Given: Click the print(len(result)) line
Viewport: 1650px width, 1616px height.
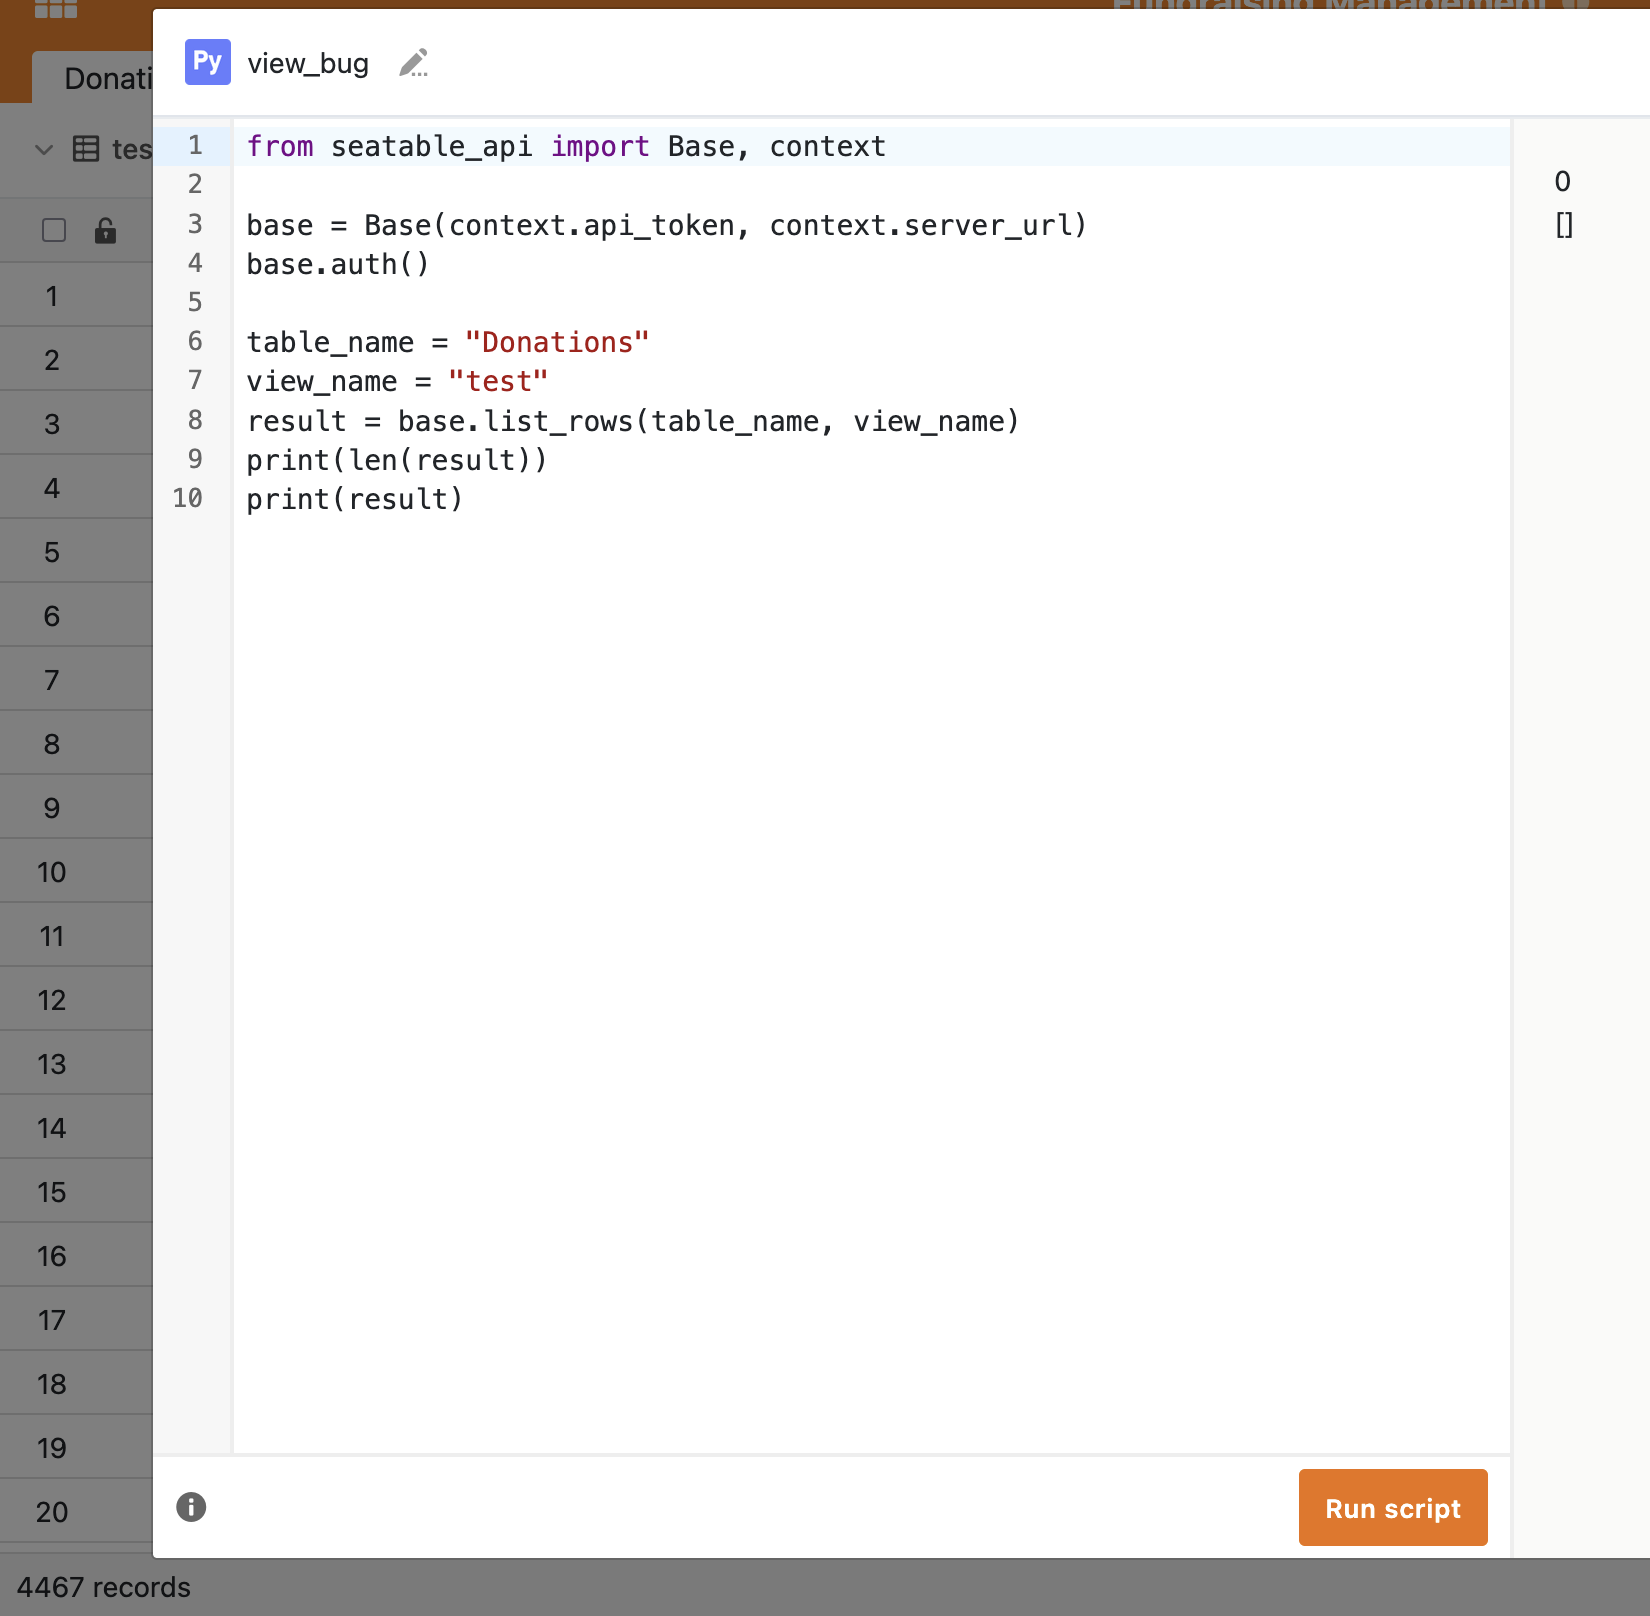Looking at the screenshot, I should point(397,460).
